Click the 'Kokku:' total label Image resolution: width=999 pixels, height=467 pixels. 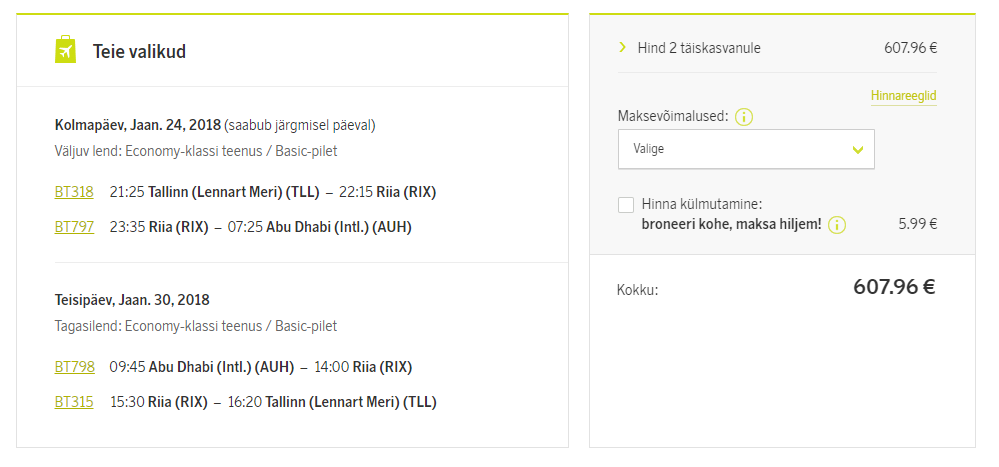coord(637,290)
